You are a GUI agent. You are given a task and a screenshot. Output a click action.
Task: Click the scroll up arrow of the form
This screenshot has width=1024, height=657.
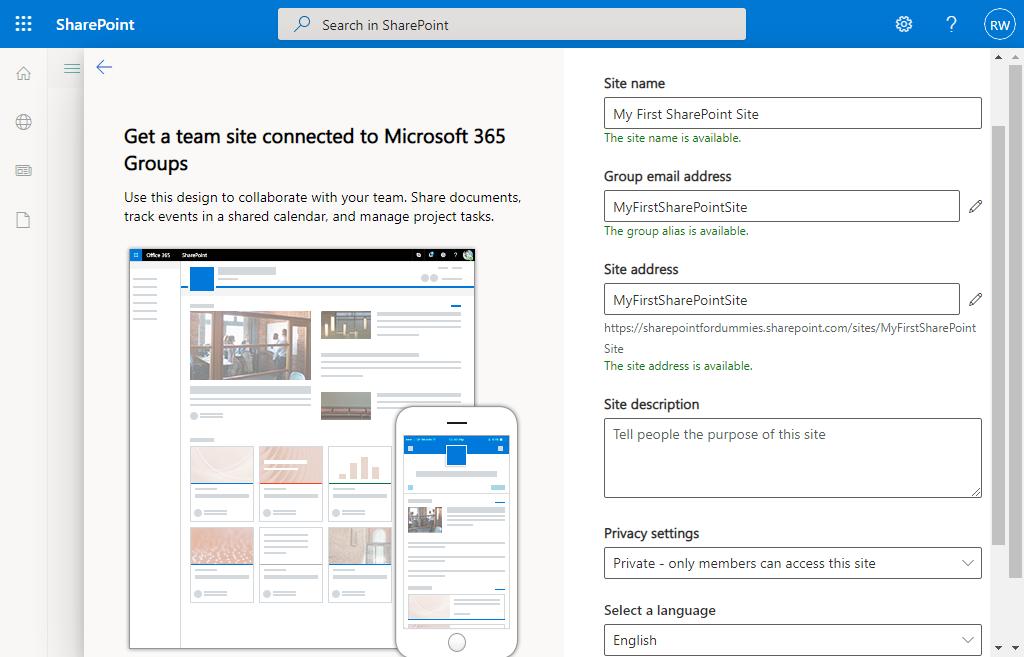tap(998, 57)
